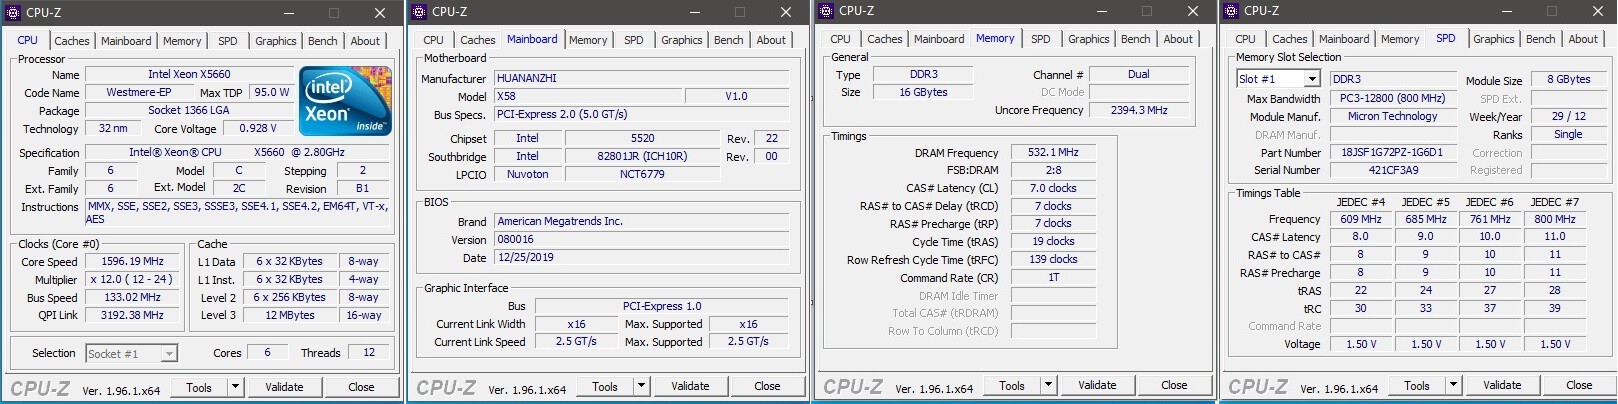The height and width of the screenshot is (404, 1618).
Task: Click the 82801JR (ICH10R) southbridge value
Action: coord(642,156)
